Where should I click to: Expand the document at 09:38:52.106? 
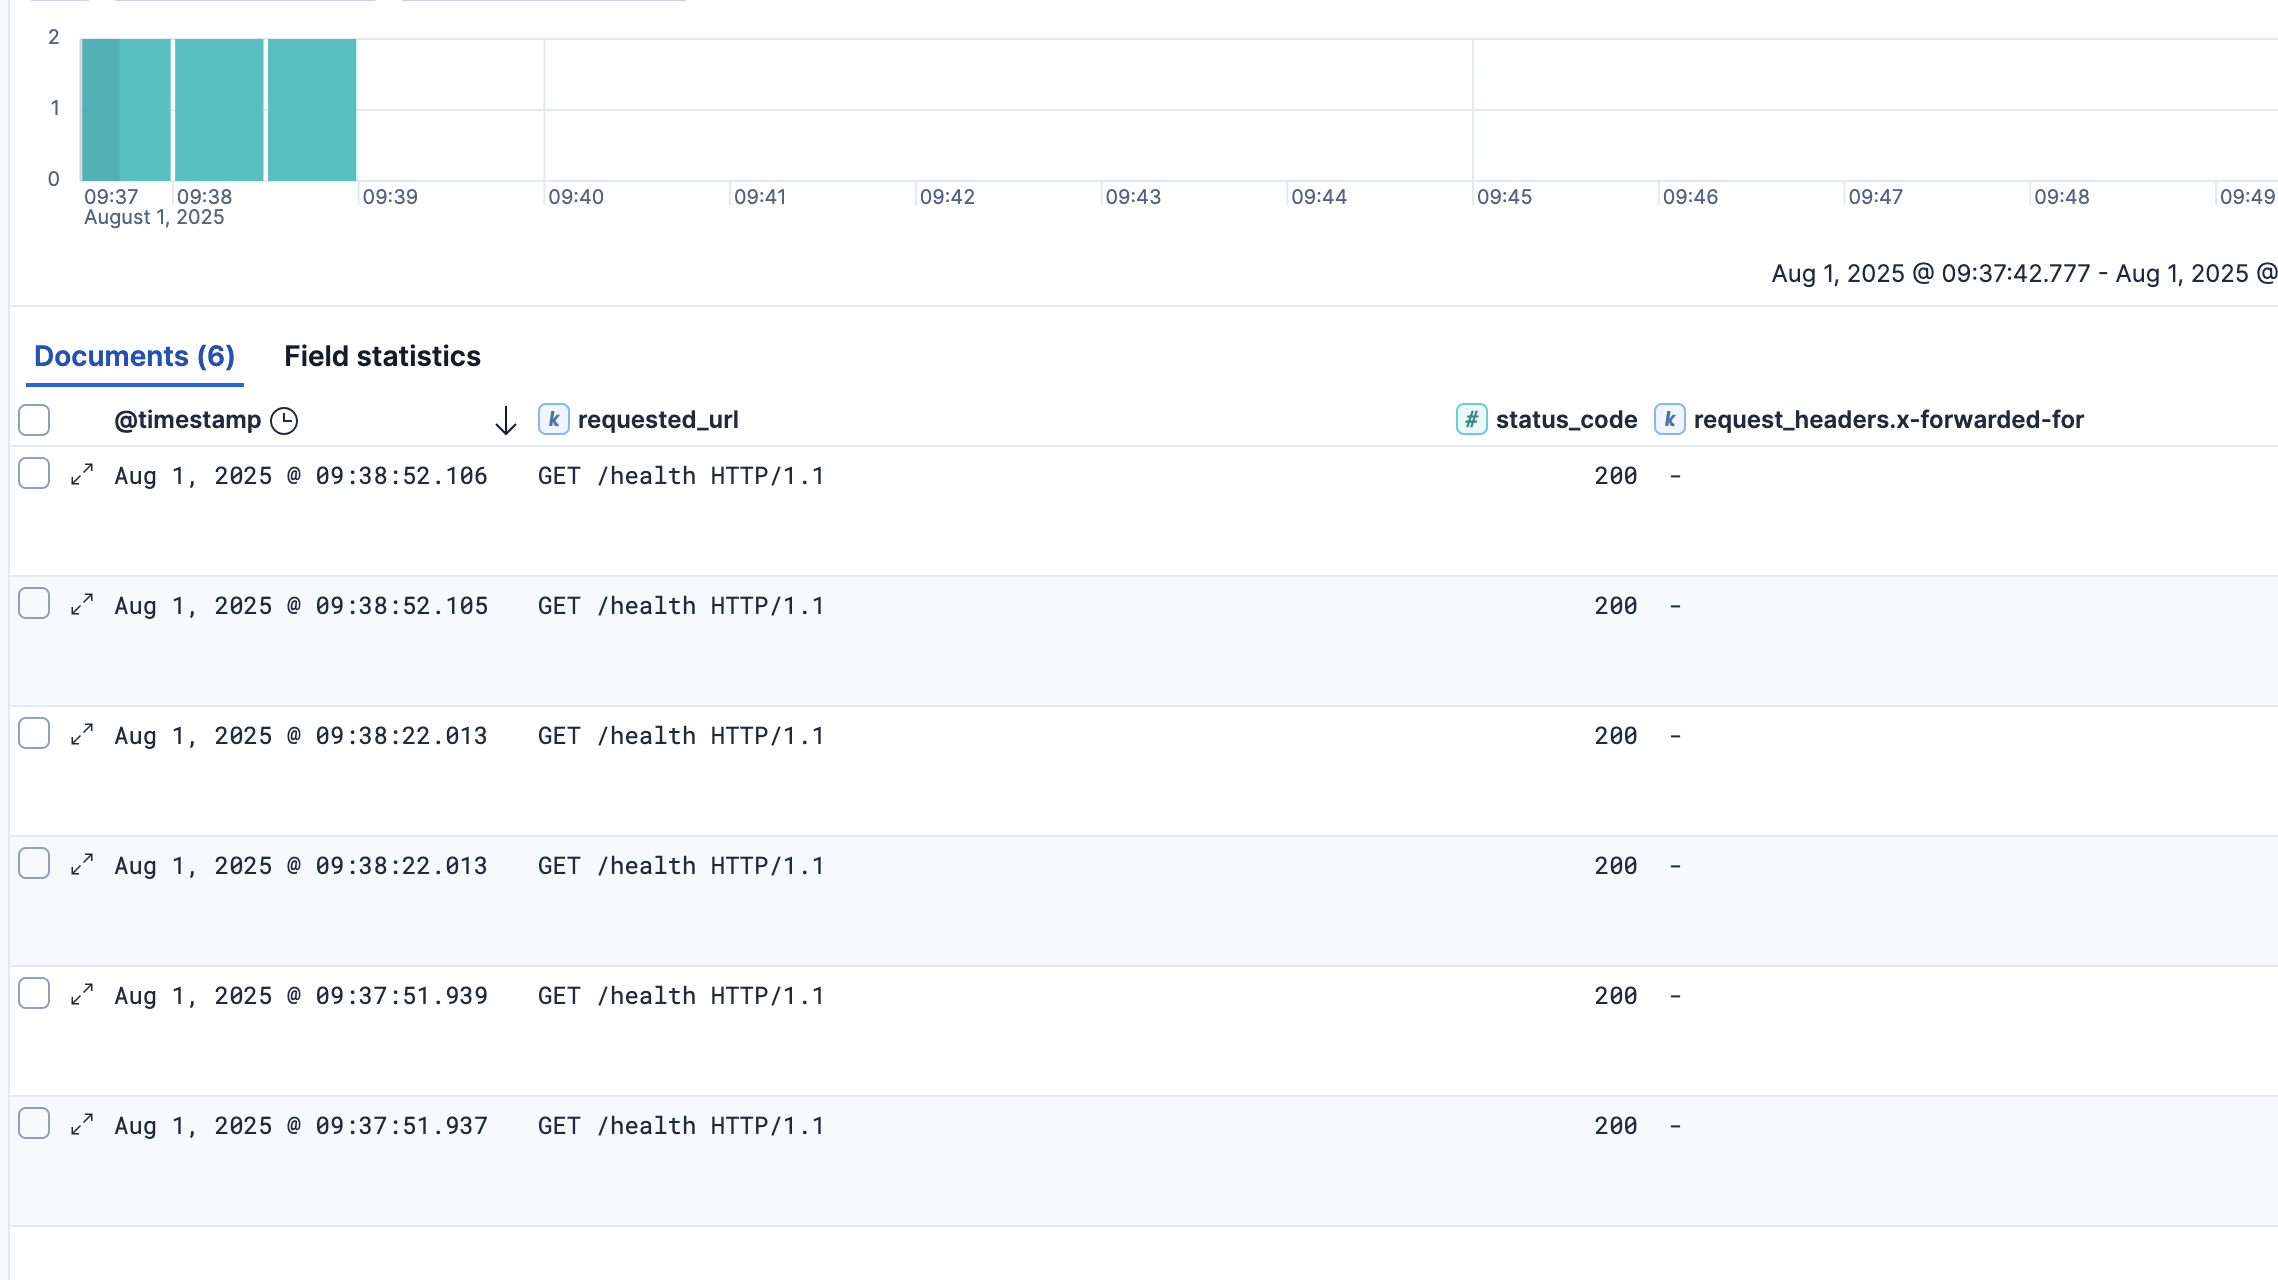82,475
